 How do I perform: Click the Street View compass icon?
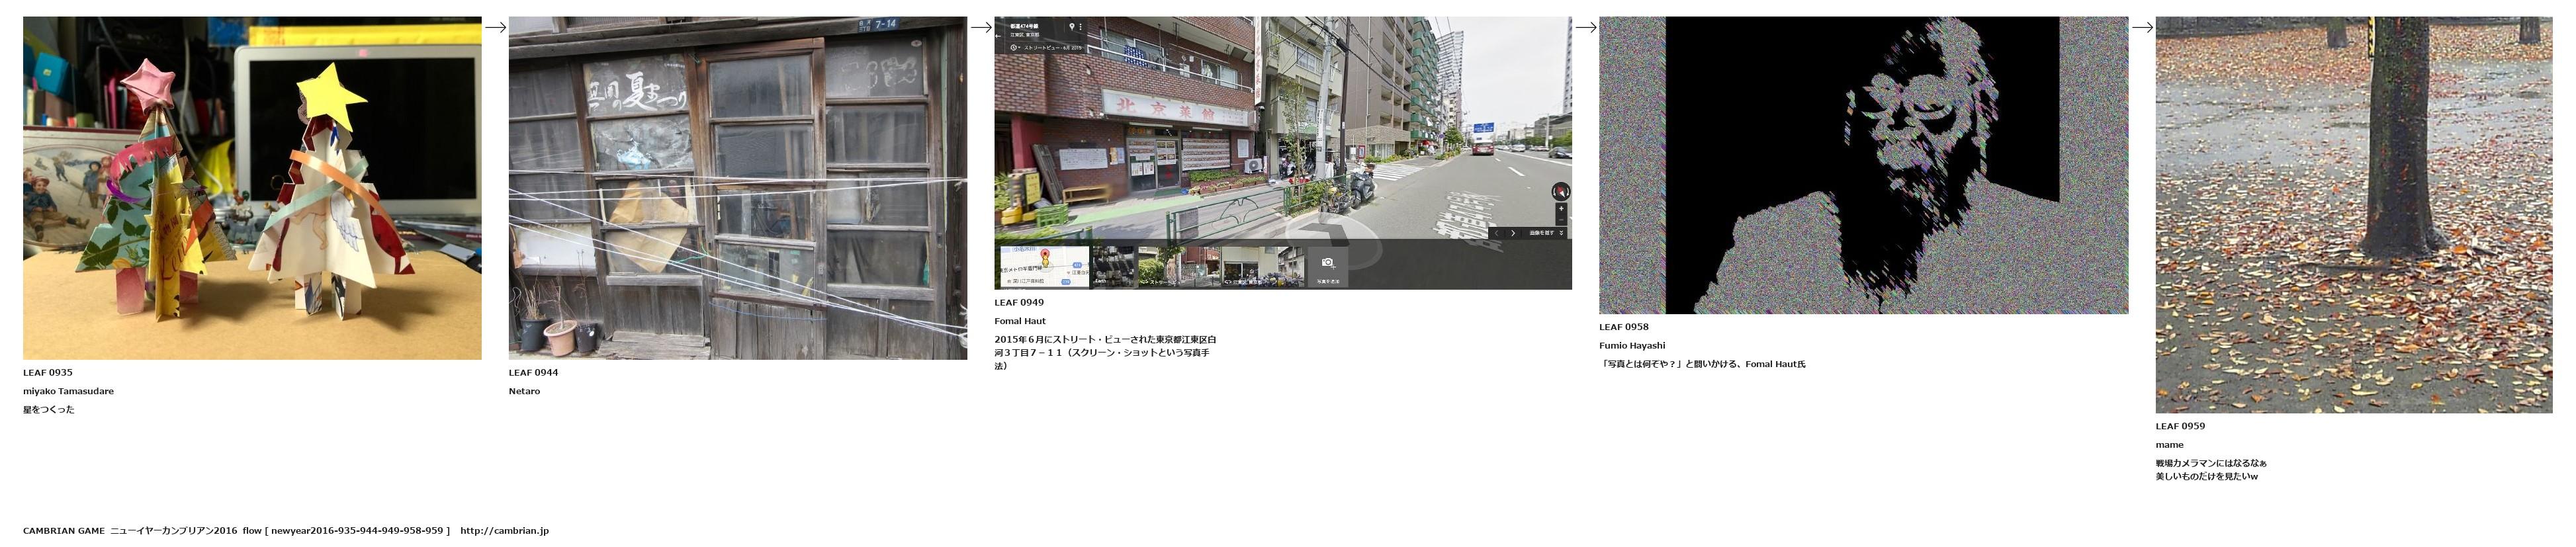coord(1560,191)
